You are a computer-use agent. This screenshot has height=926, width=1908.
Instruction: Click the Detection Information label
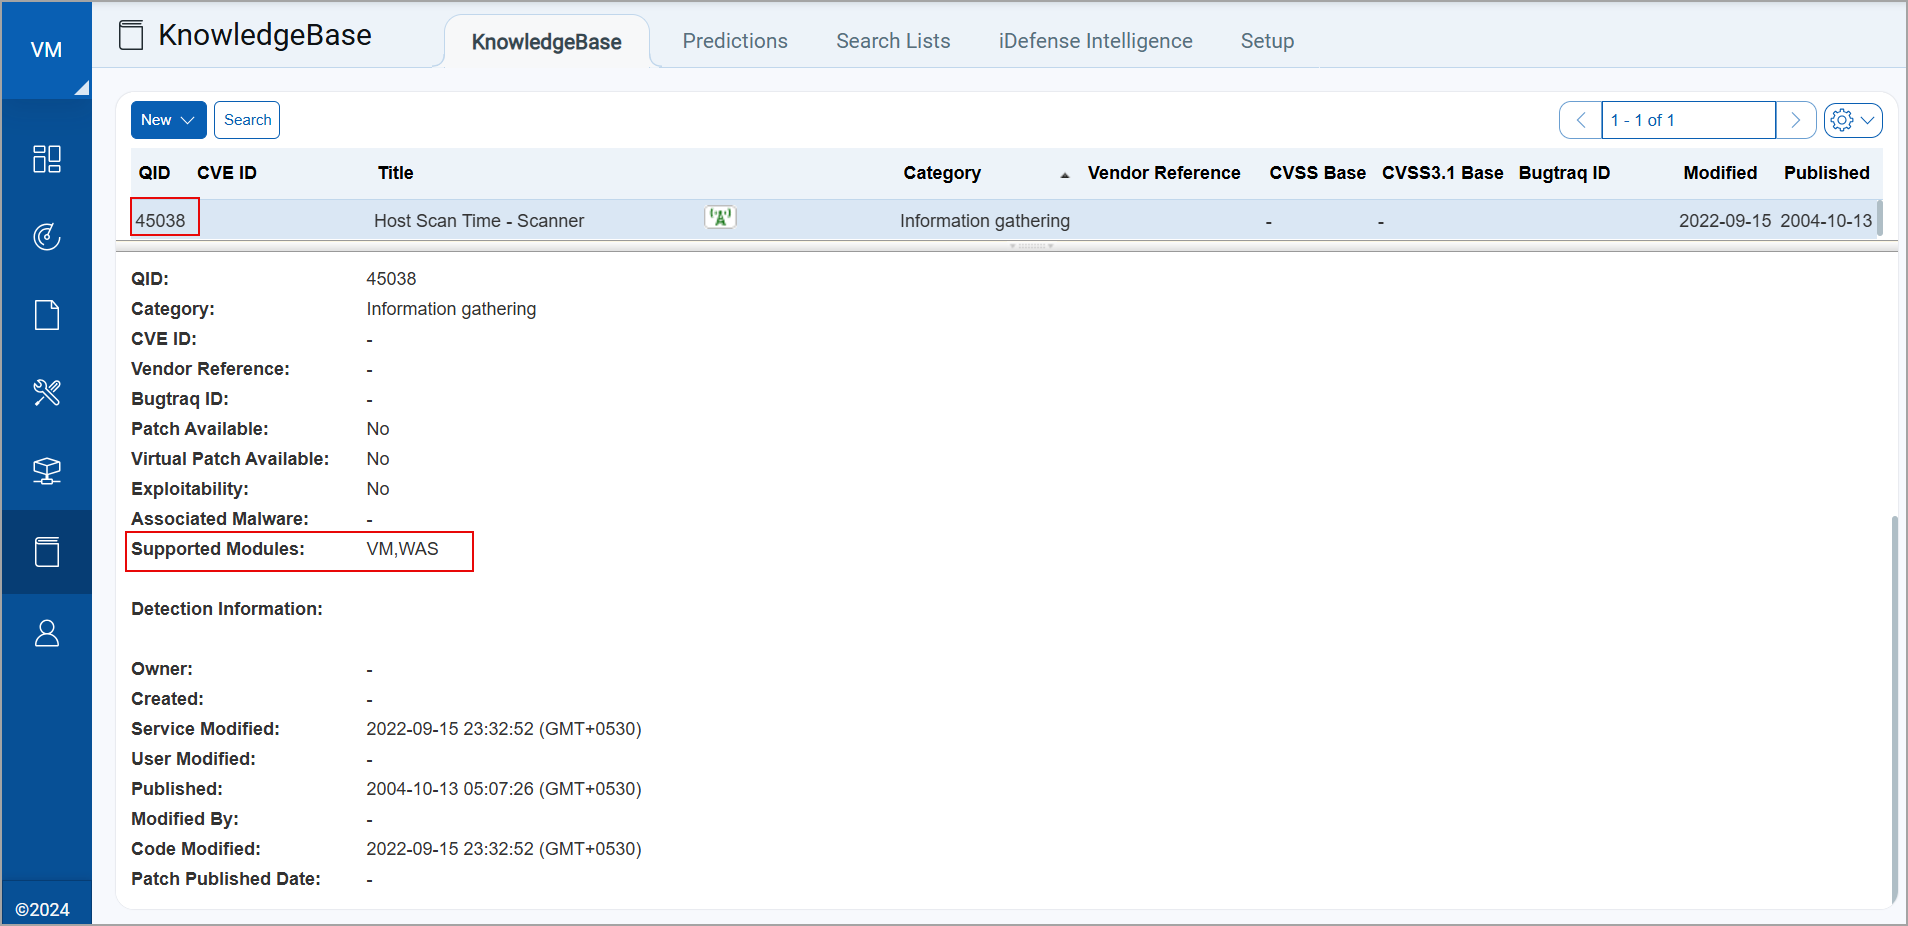click(x=227, y=609)
